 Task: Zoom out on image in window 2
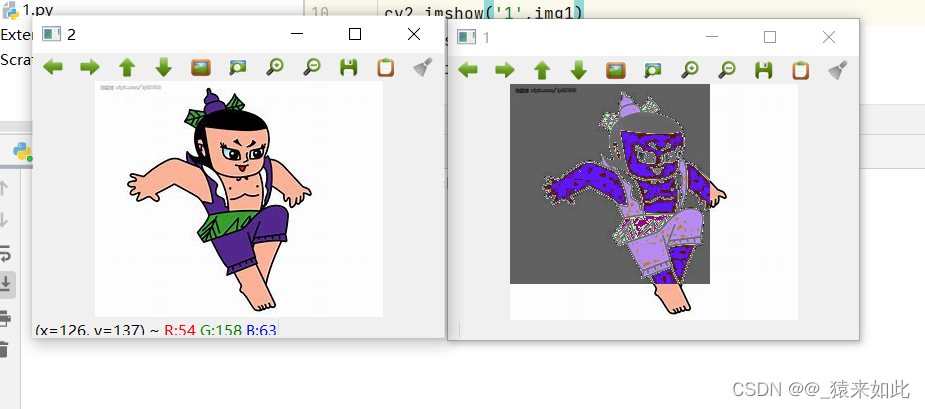(311, 67)
